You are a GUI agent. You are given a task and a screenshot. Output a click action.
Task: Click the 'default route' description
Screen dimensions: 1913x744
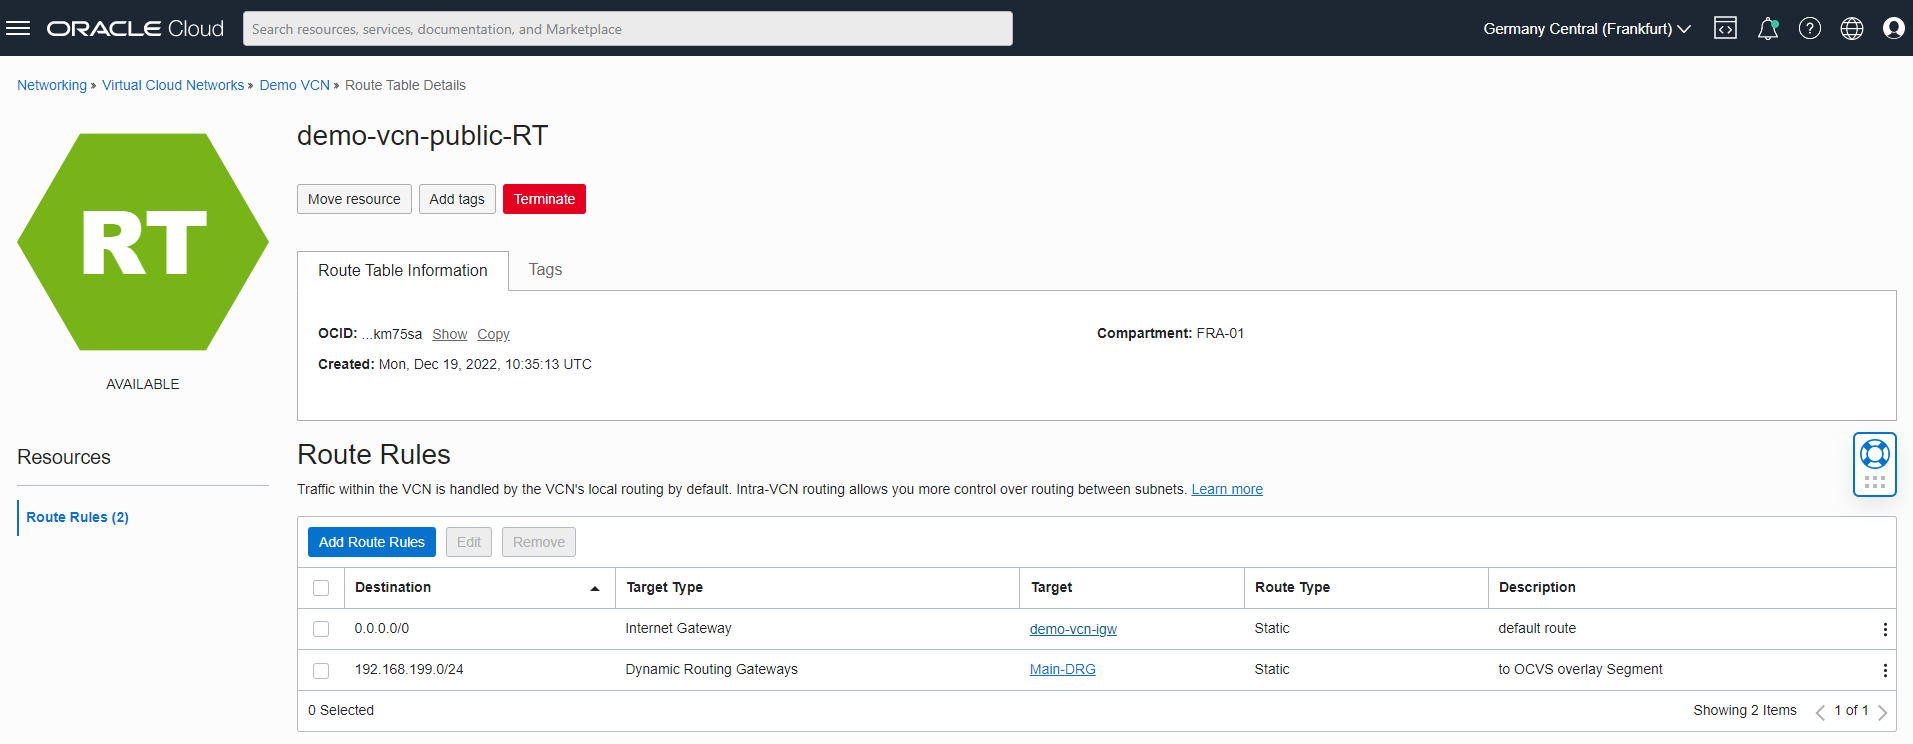tap(1537, 629)
